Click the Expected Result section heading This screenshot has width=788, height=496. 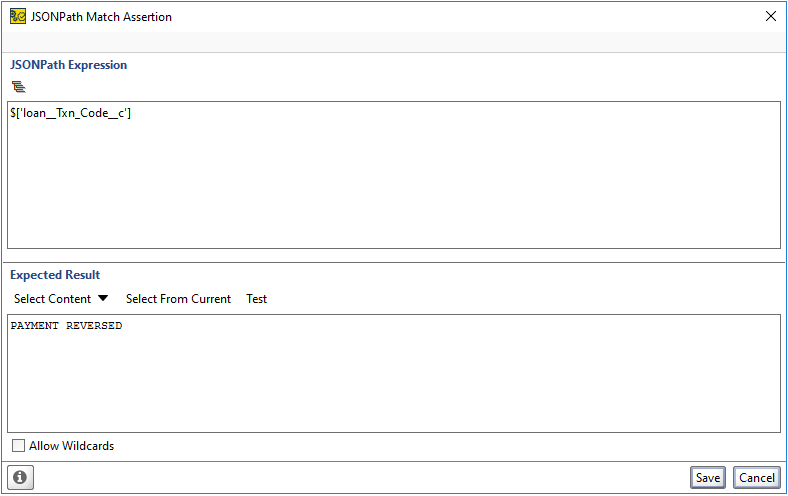coord(55,275)
